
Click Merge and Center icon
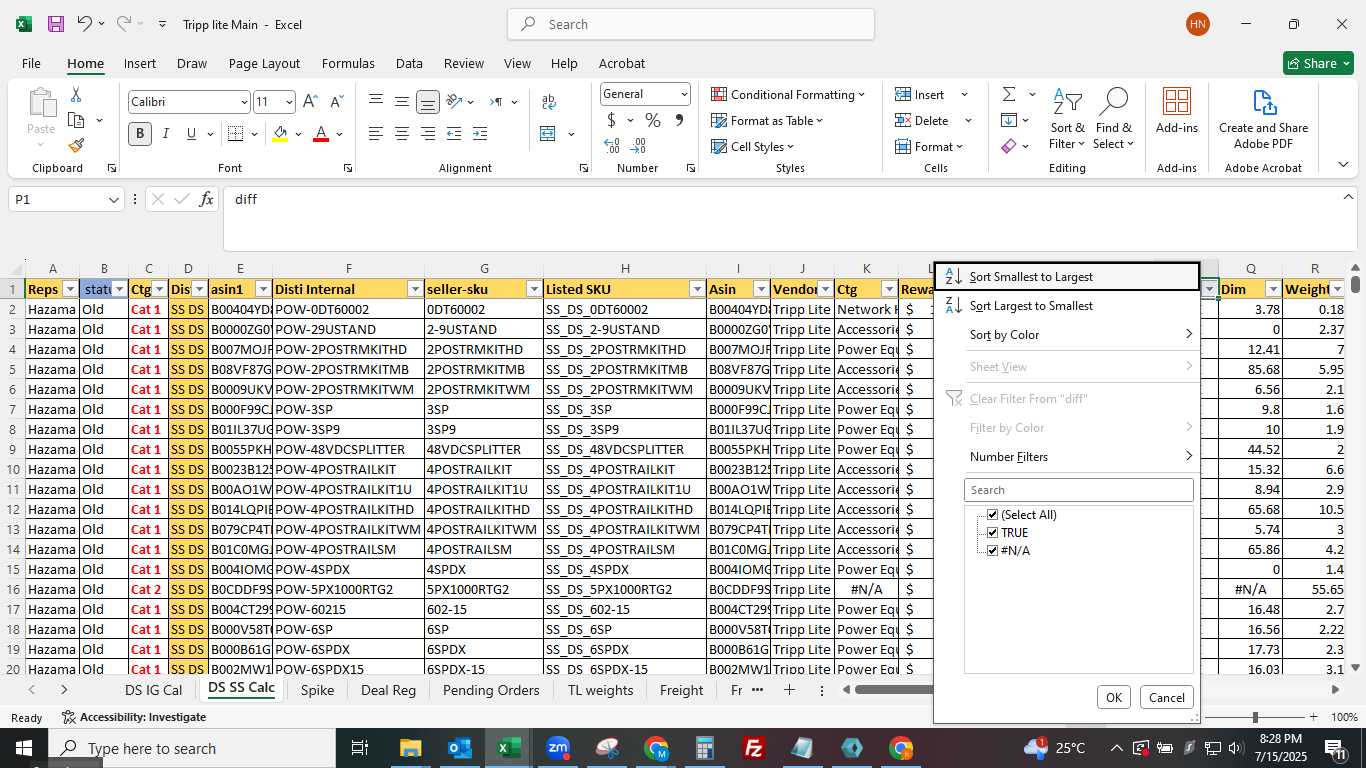pyautogui.click(x=547, y=133)
